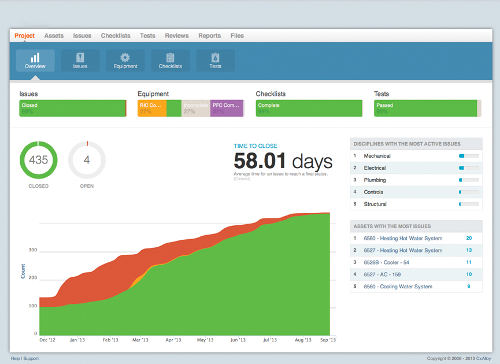Image resolution: width=500 pixels, height=364 pixels.
Task: Click the Dec '12 label on the chart axis
Action: (x=47, y=340)
